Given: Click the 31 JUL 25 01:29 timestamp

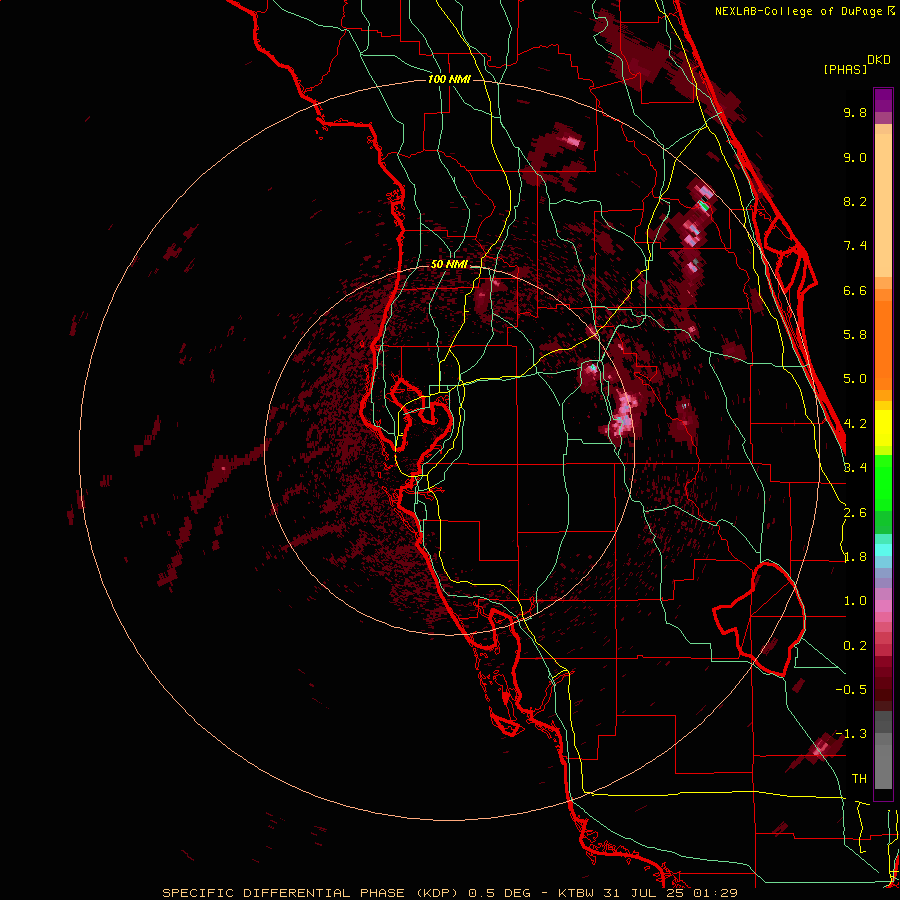Looking at the screenshot, I should tap(670, 893).
